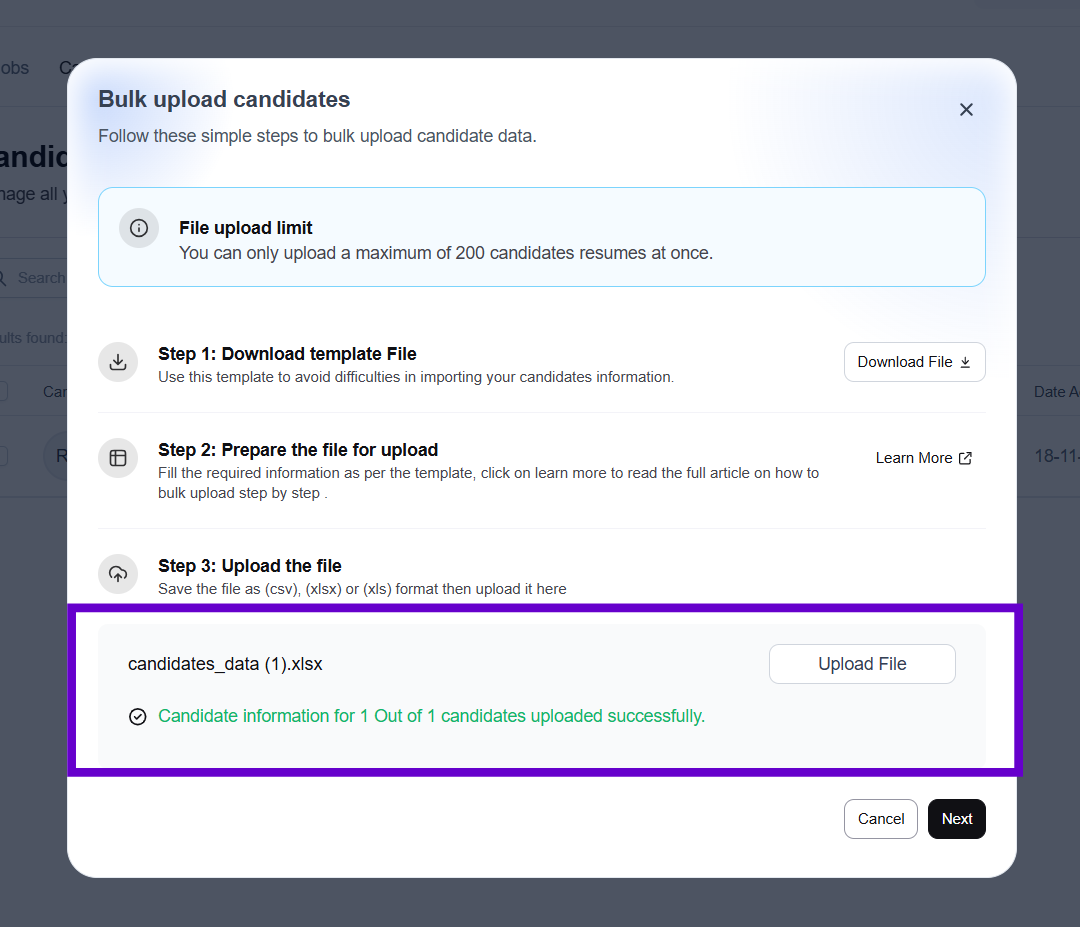Click the info icon beside File upload limit
Screen dimensions: 1080x927
click(x=139, y=228)
